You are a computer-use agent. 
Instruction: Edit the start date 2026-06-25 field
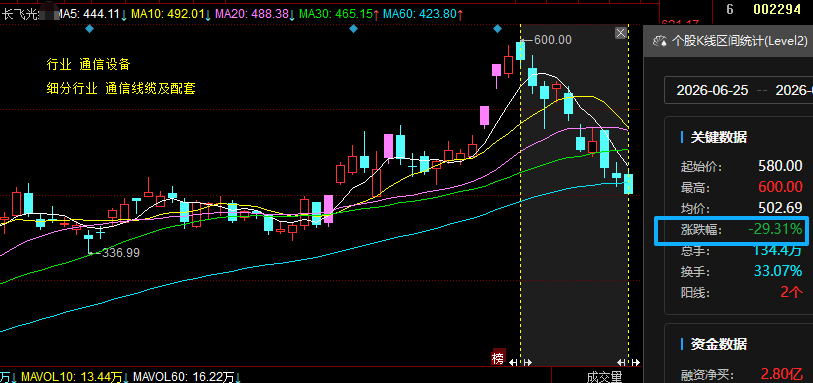(x=712, y=90)
